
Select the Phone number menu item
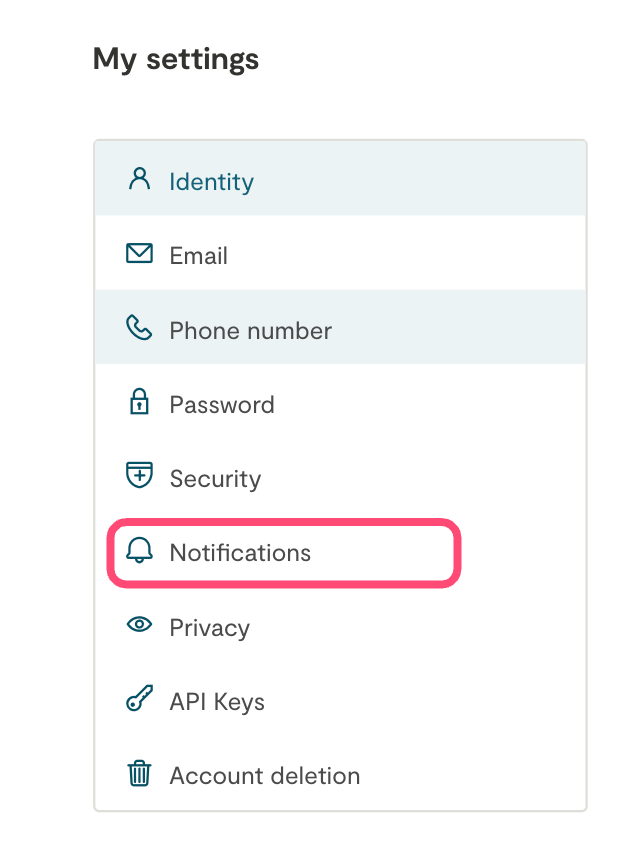point(250,330)
